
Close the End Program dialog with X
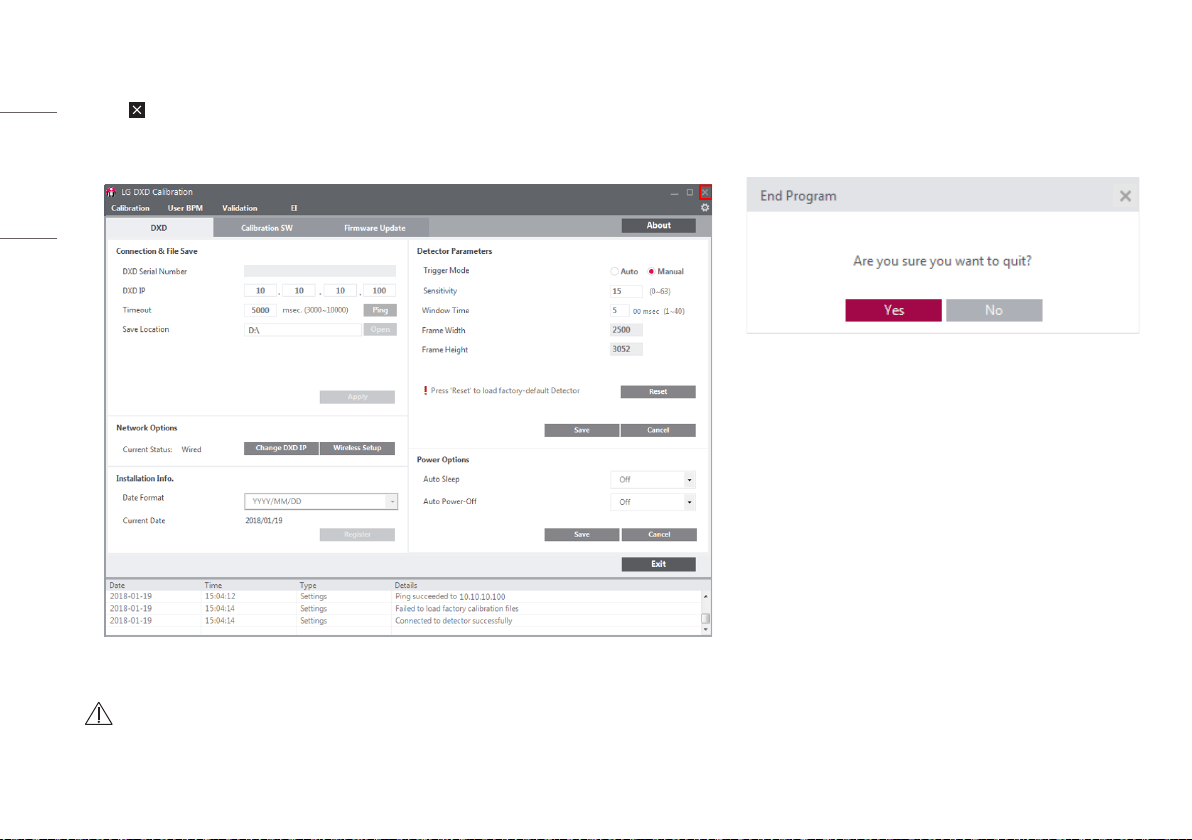1125,196
